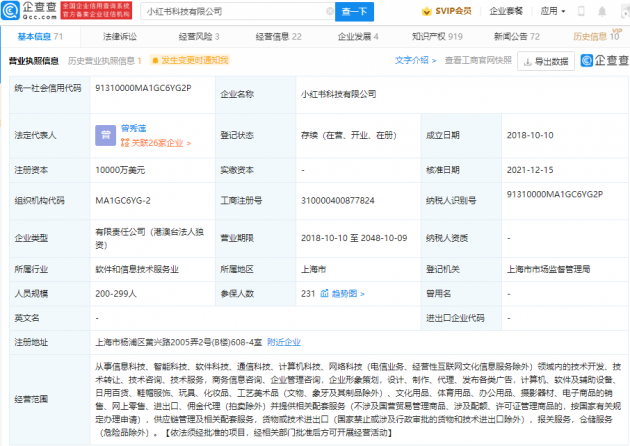Click the mobile phone icon in header
Screen dimensions: 630x446
[x=581, y=11]
